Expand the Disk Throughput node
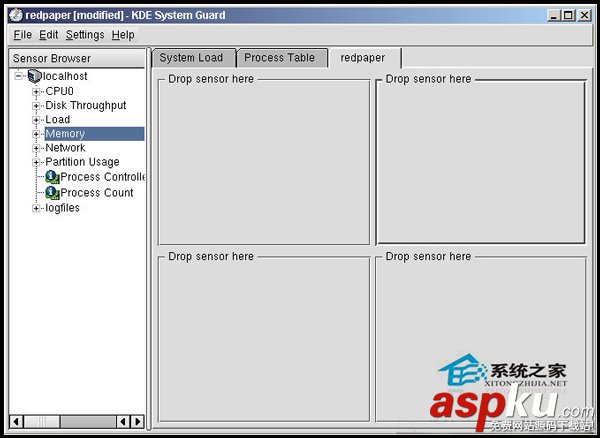600x438 pixels. click(x=36, y=106)
